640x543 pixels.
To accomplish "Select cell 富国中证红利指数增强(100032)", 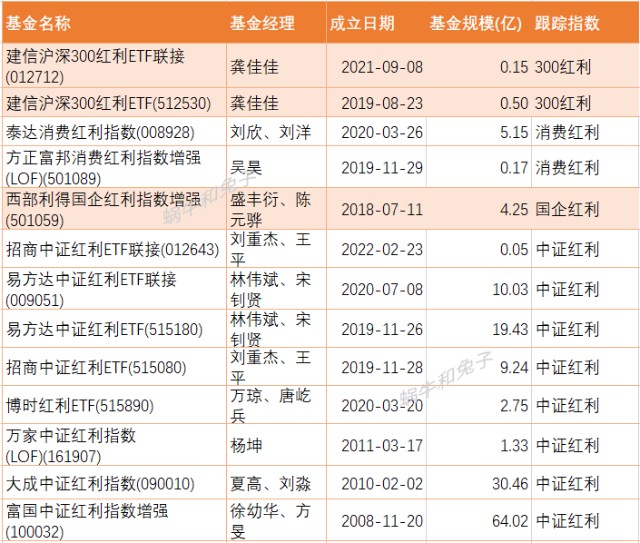I will point(114,521).
